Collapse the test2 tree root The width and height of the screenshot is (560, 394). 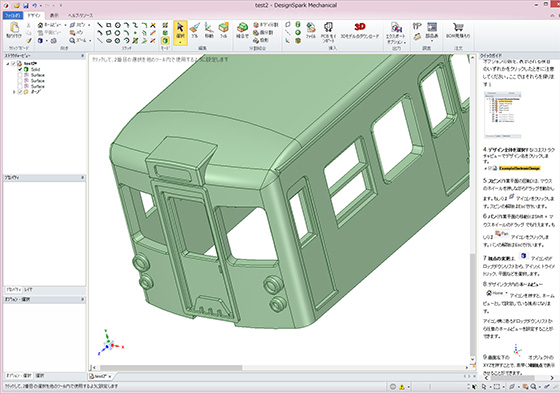click(8, 64)
